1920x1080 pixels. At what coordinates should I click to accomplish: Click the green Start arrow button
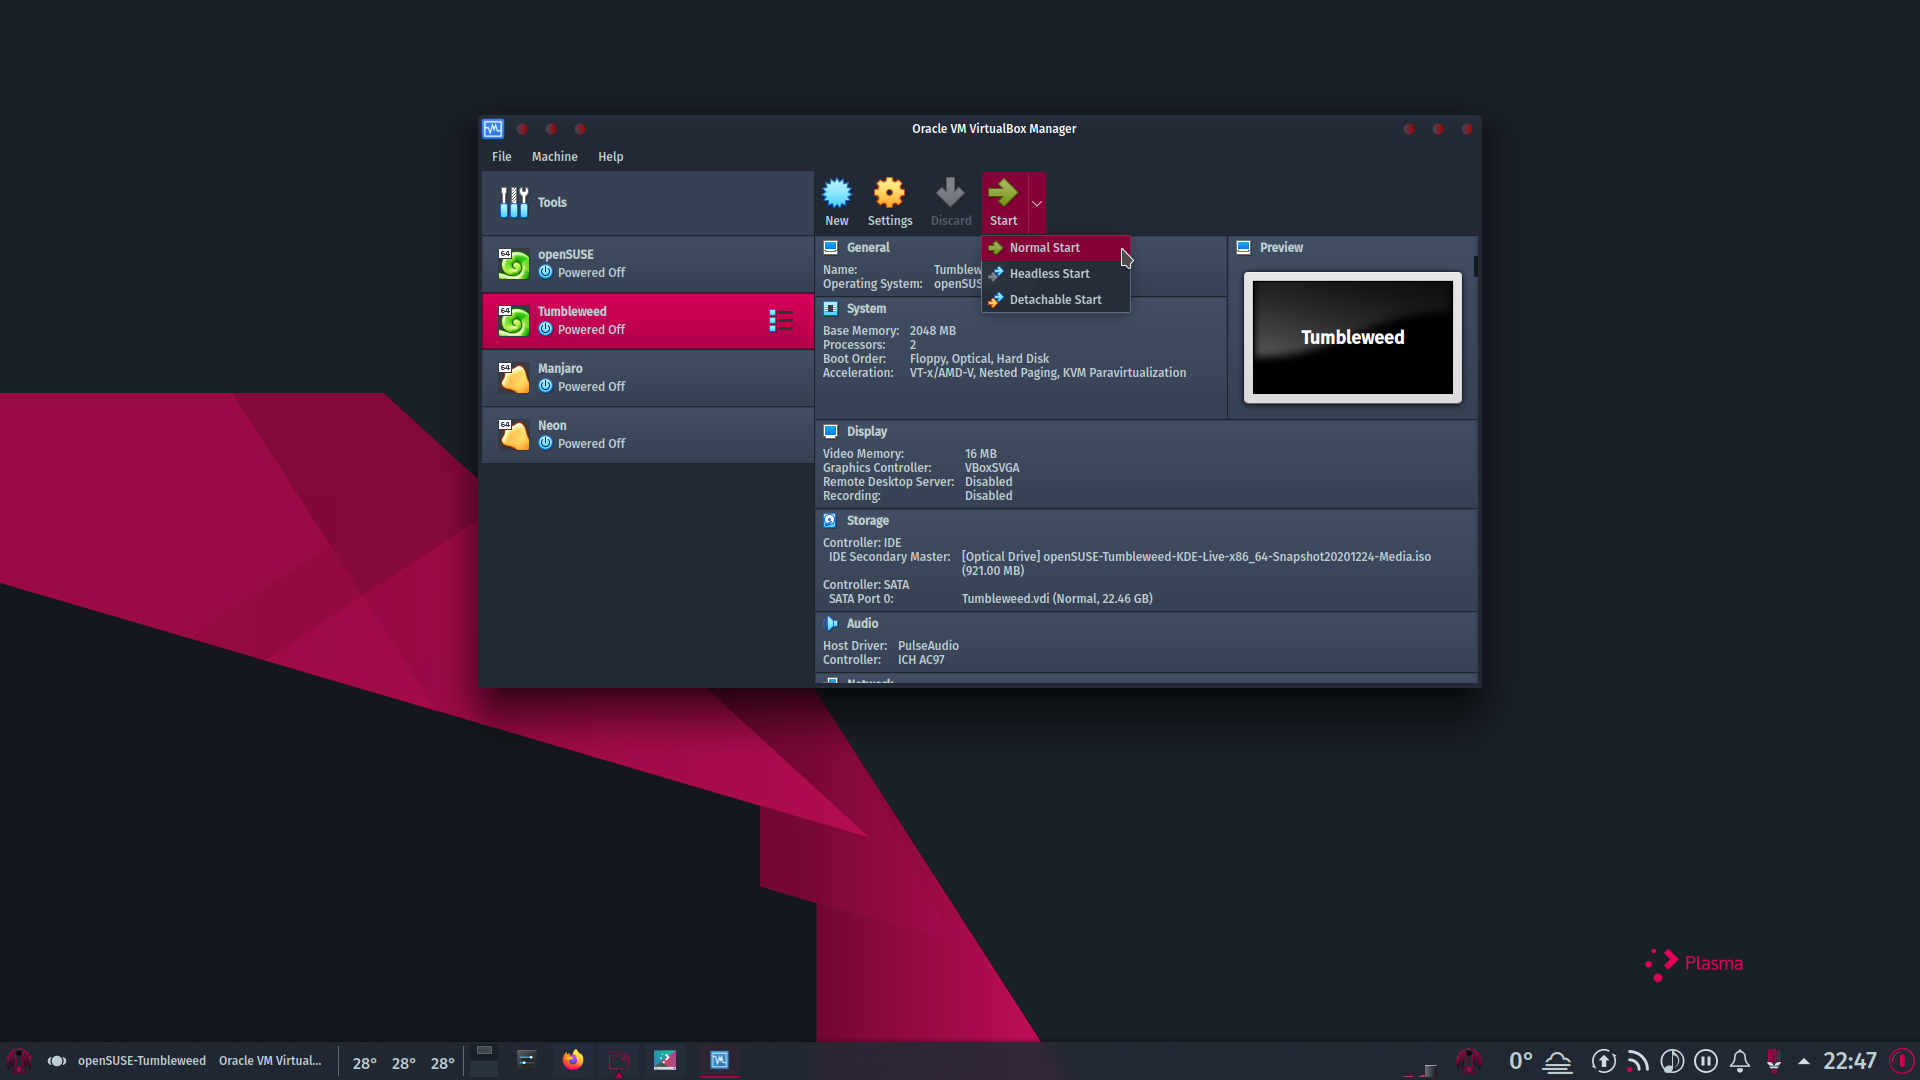(x=1003, y=202)
